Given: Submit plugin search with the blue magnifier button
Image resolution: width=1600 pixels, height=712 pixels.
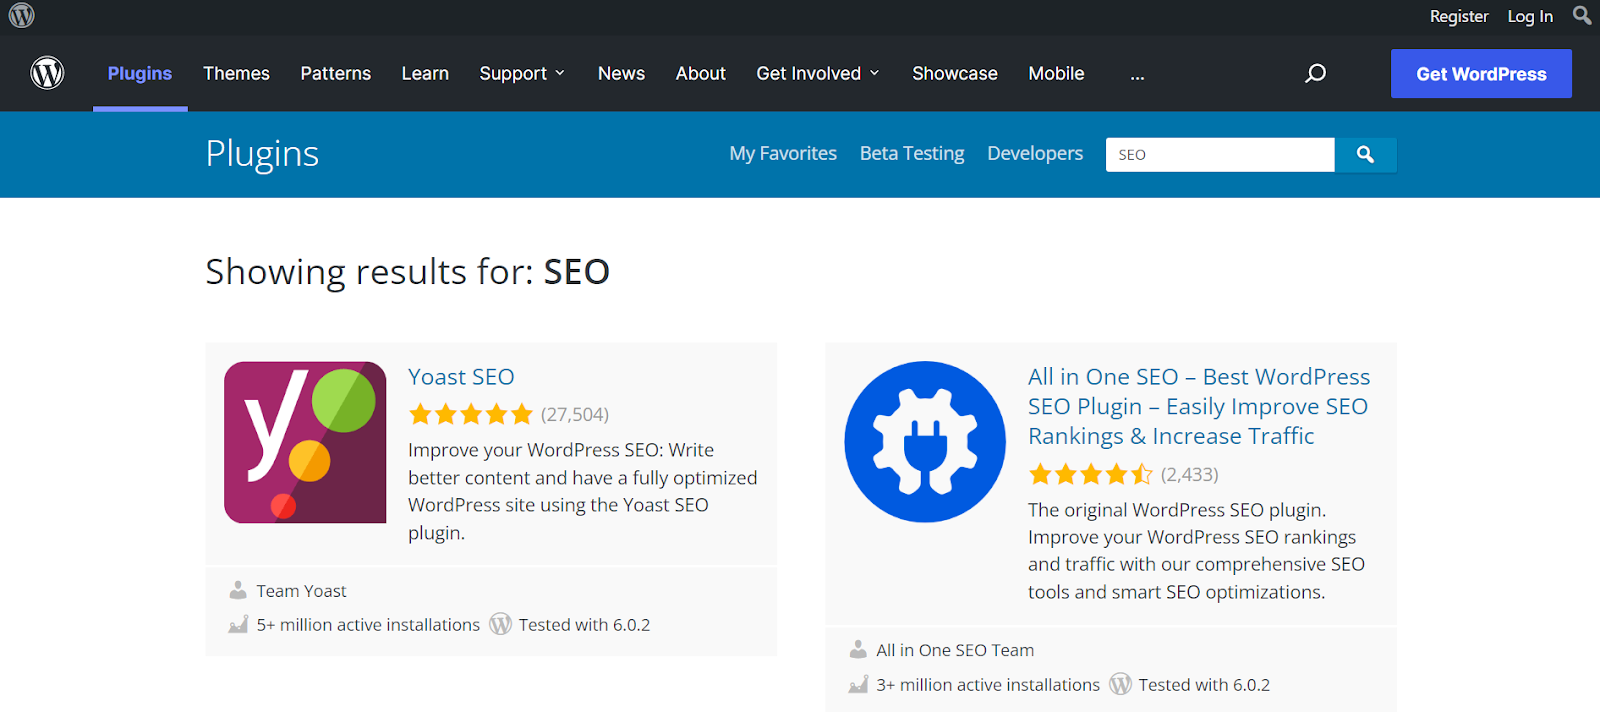Looking at the screenshot, I should click(1365, 155).
